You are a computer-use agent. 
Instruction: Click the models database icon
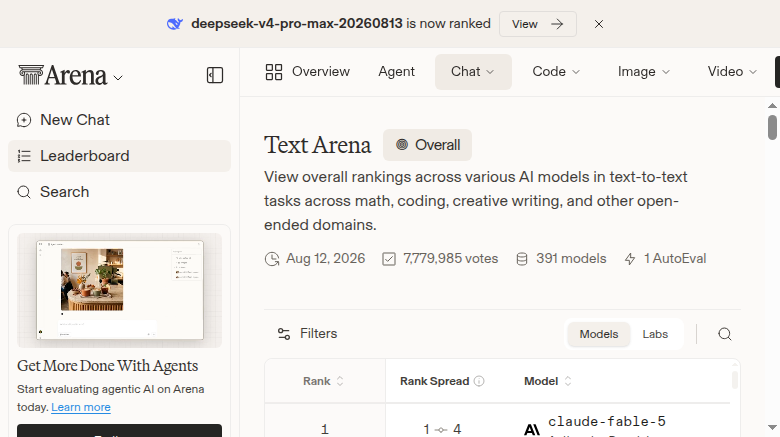(522, 259)
